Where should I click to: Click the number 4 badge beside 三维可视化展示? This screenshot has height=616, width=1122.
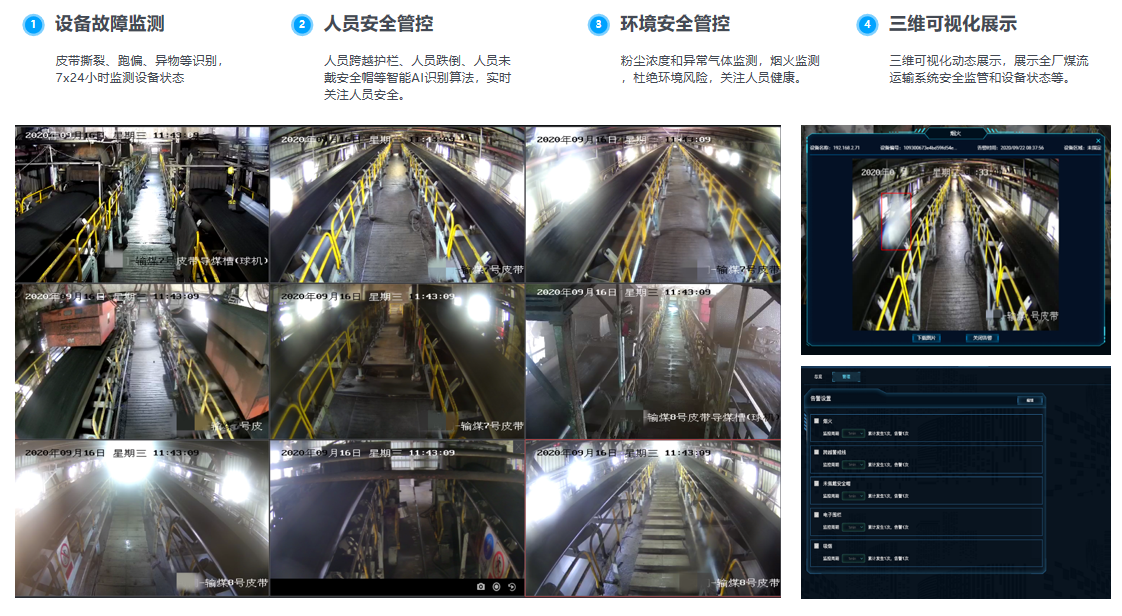(867, 24)
